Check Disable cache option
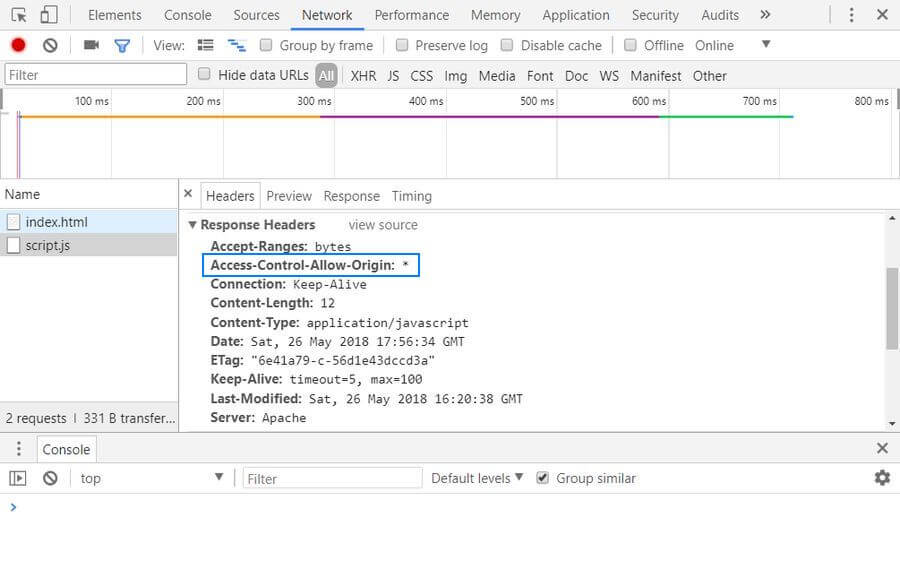The height and width of the screenshot is (561, 900). (507, 44)
